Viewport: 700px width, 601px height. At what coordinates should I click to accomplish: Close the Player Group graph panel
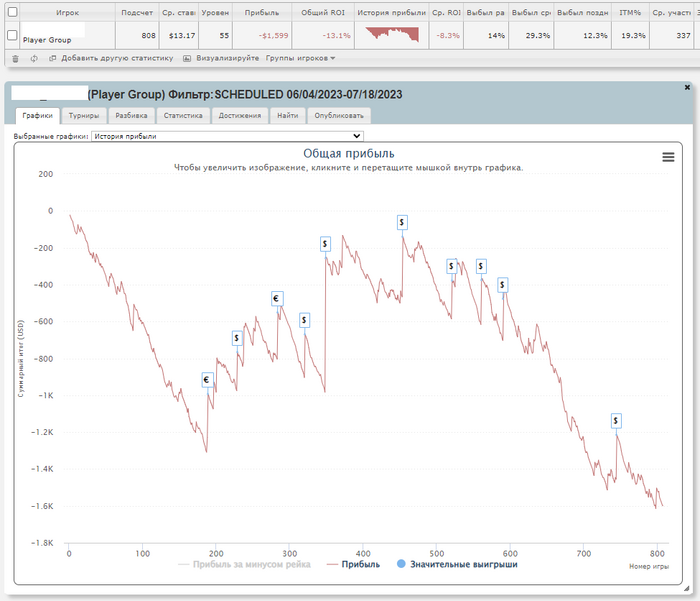click(x=687, y=88)
